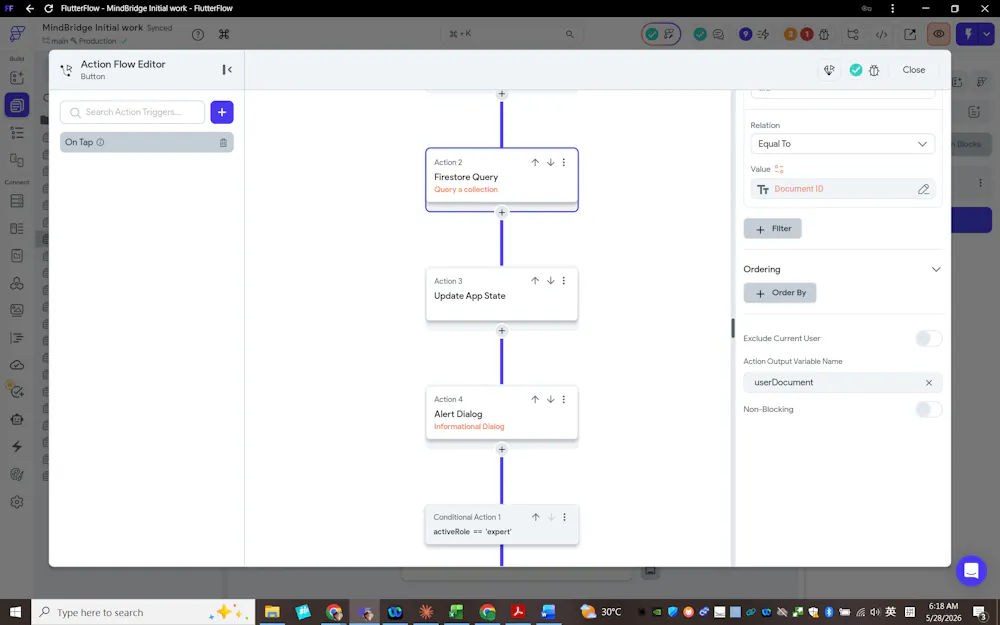Add a new action trigger with plus button
The width and height of the screenshot is (1000, 625).
click(x=222, y=112)
